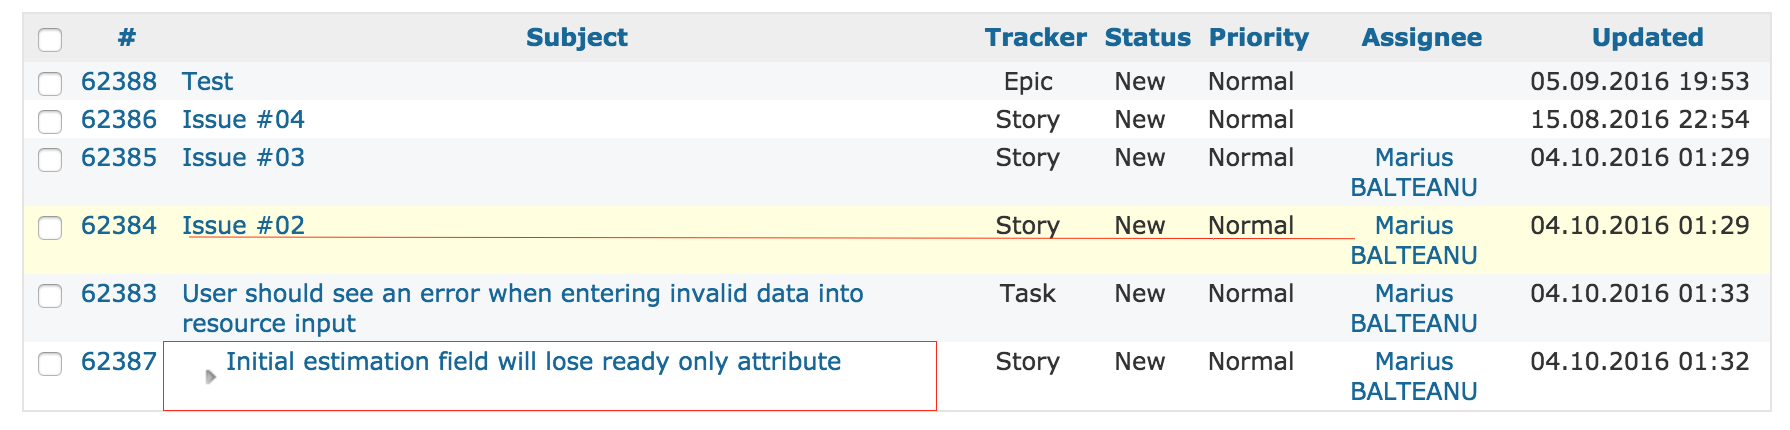The height and width of the screenshot is (430, 1790).
Task: Select the checkbox beside issue 62384
Action: [x=50, y=228]
